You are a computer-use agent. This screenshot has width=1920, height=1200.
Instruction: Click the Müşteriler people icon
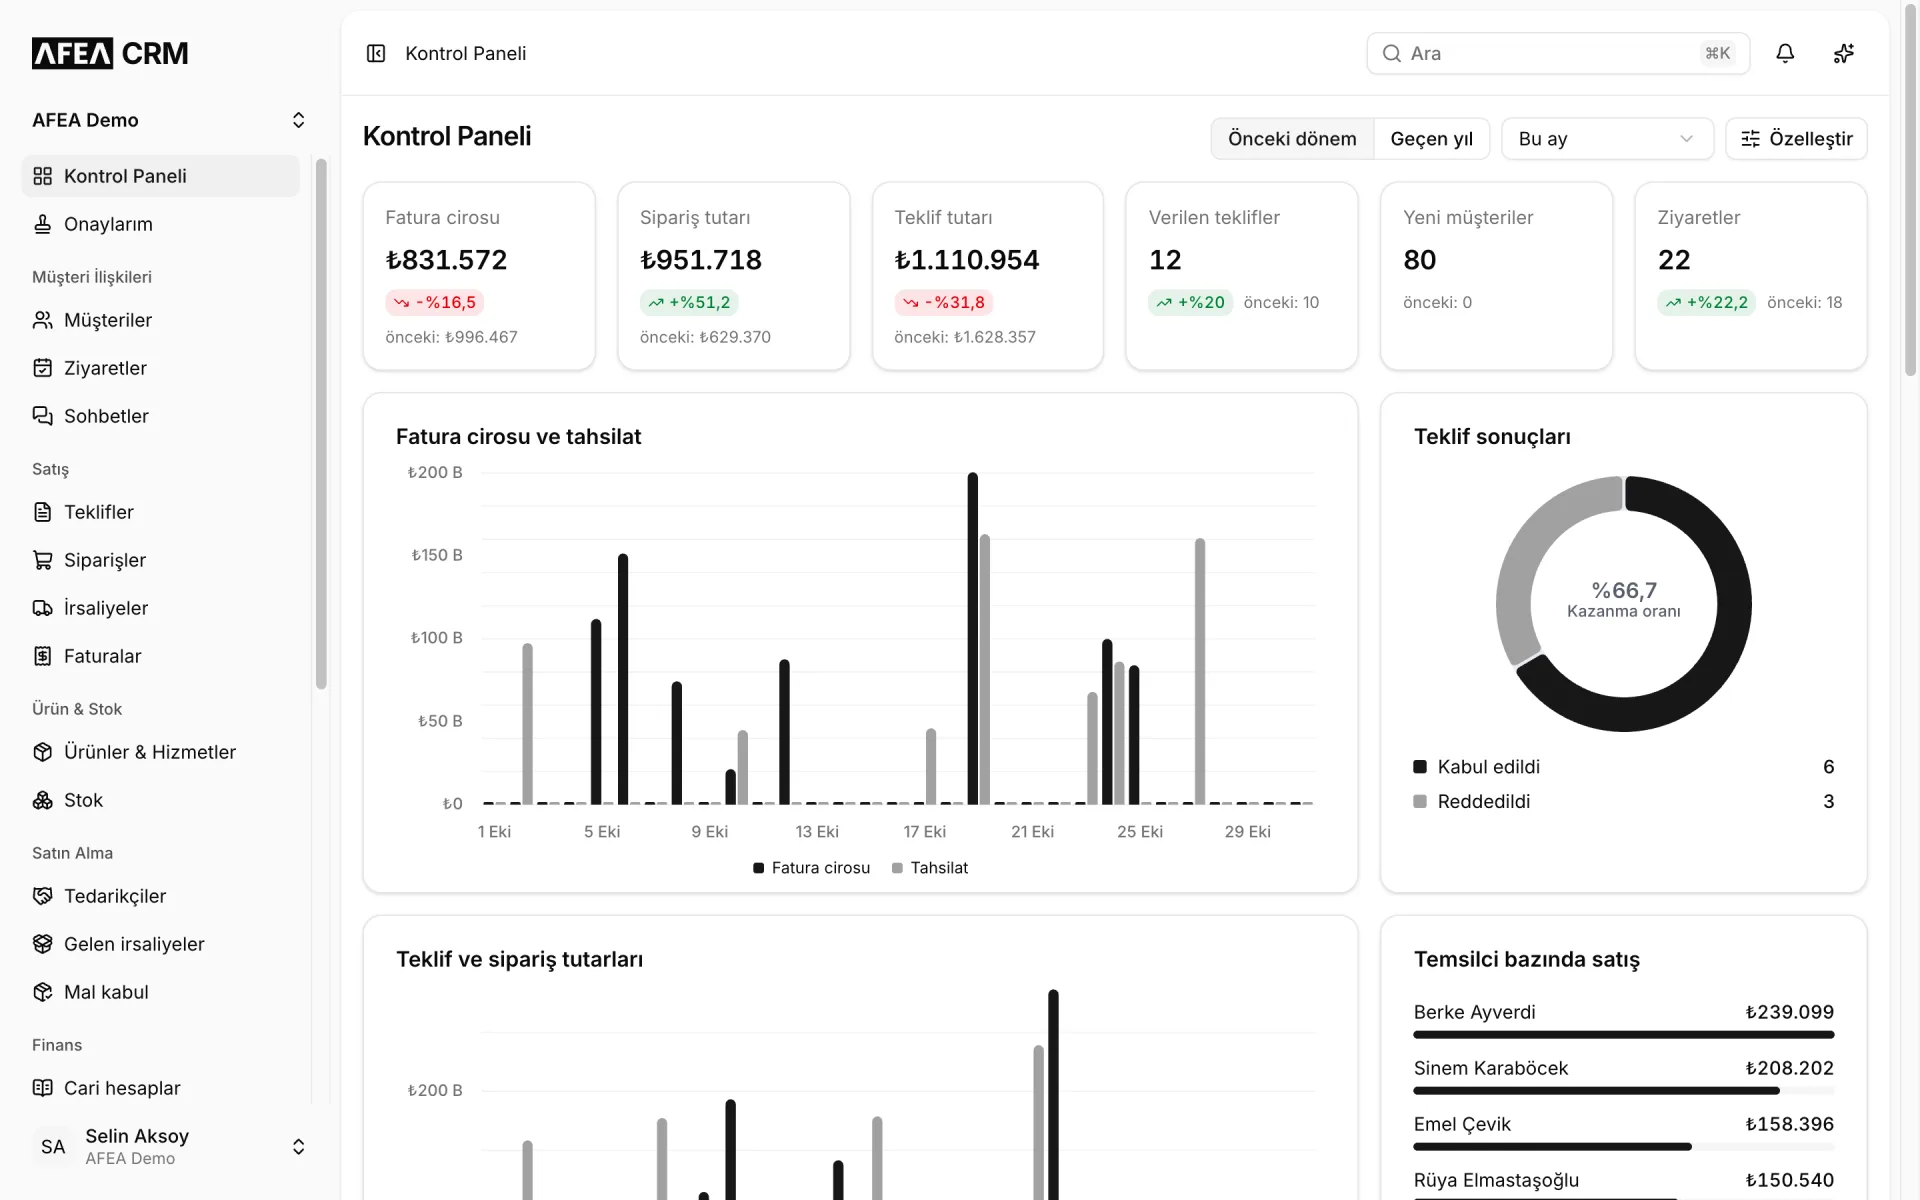(42, 320)
